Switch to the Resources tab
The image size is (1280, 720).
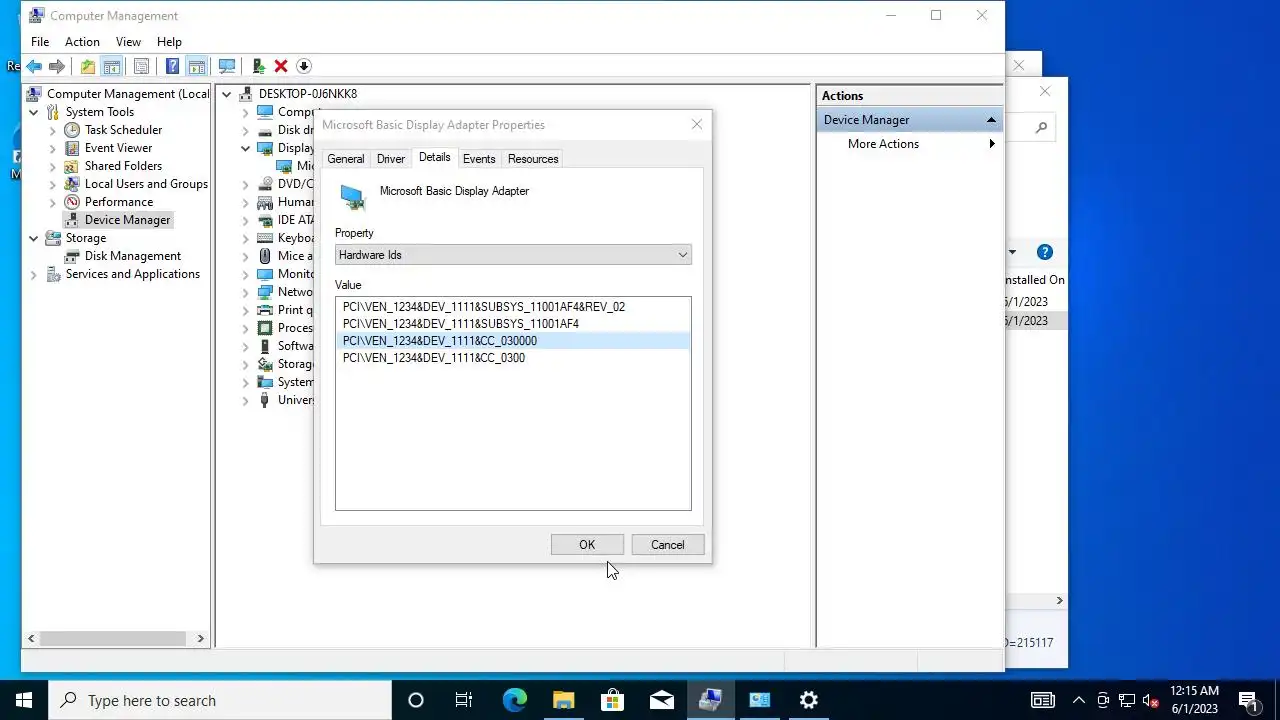533,159
